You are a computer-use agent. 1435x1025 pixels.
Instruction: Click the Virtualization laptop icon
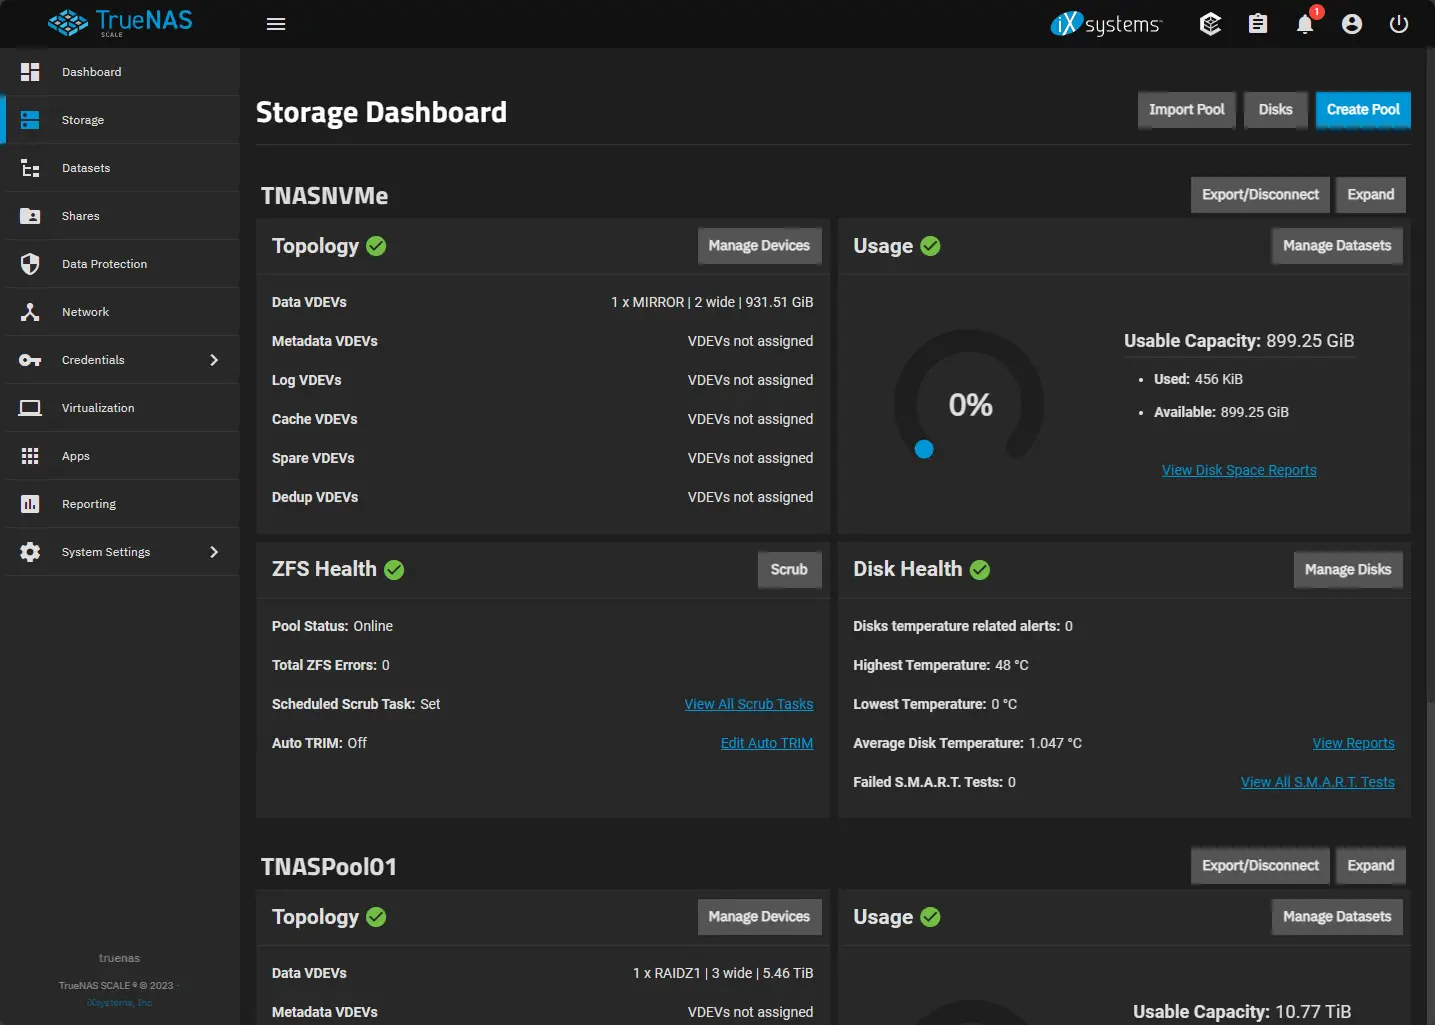click(30, 408)
